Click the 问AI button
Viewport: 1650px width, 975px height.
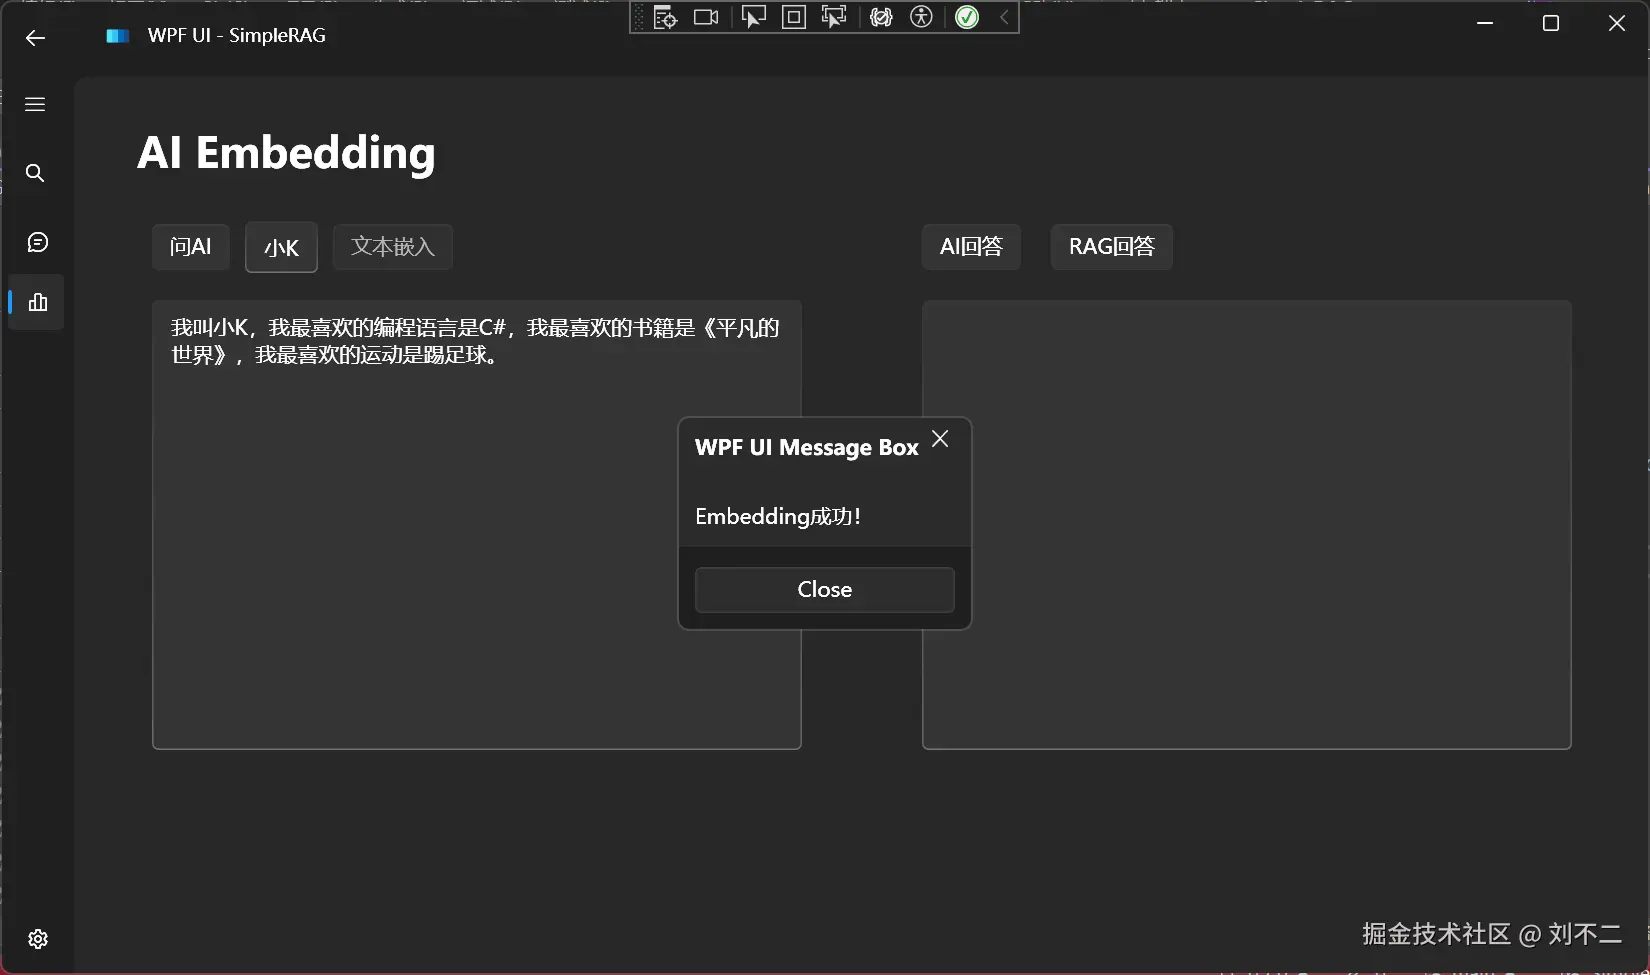pos(191,247)
